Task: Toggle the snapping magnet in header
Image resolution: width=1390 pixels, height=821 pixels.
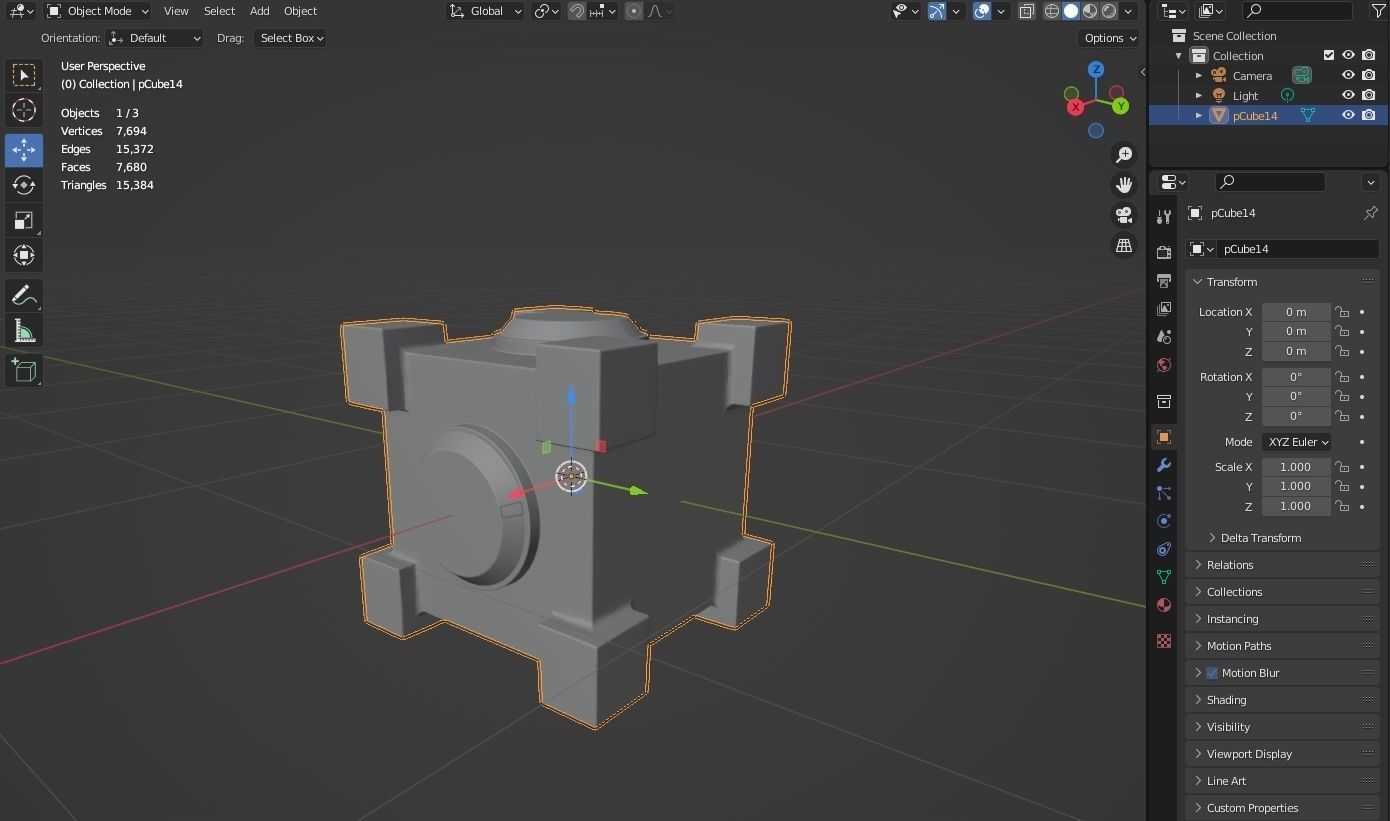Action: 577,11
